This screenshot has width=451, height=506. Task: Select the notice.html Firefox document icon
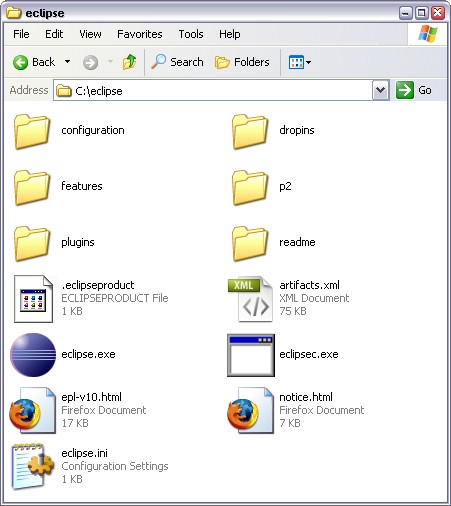(250, 411)
